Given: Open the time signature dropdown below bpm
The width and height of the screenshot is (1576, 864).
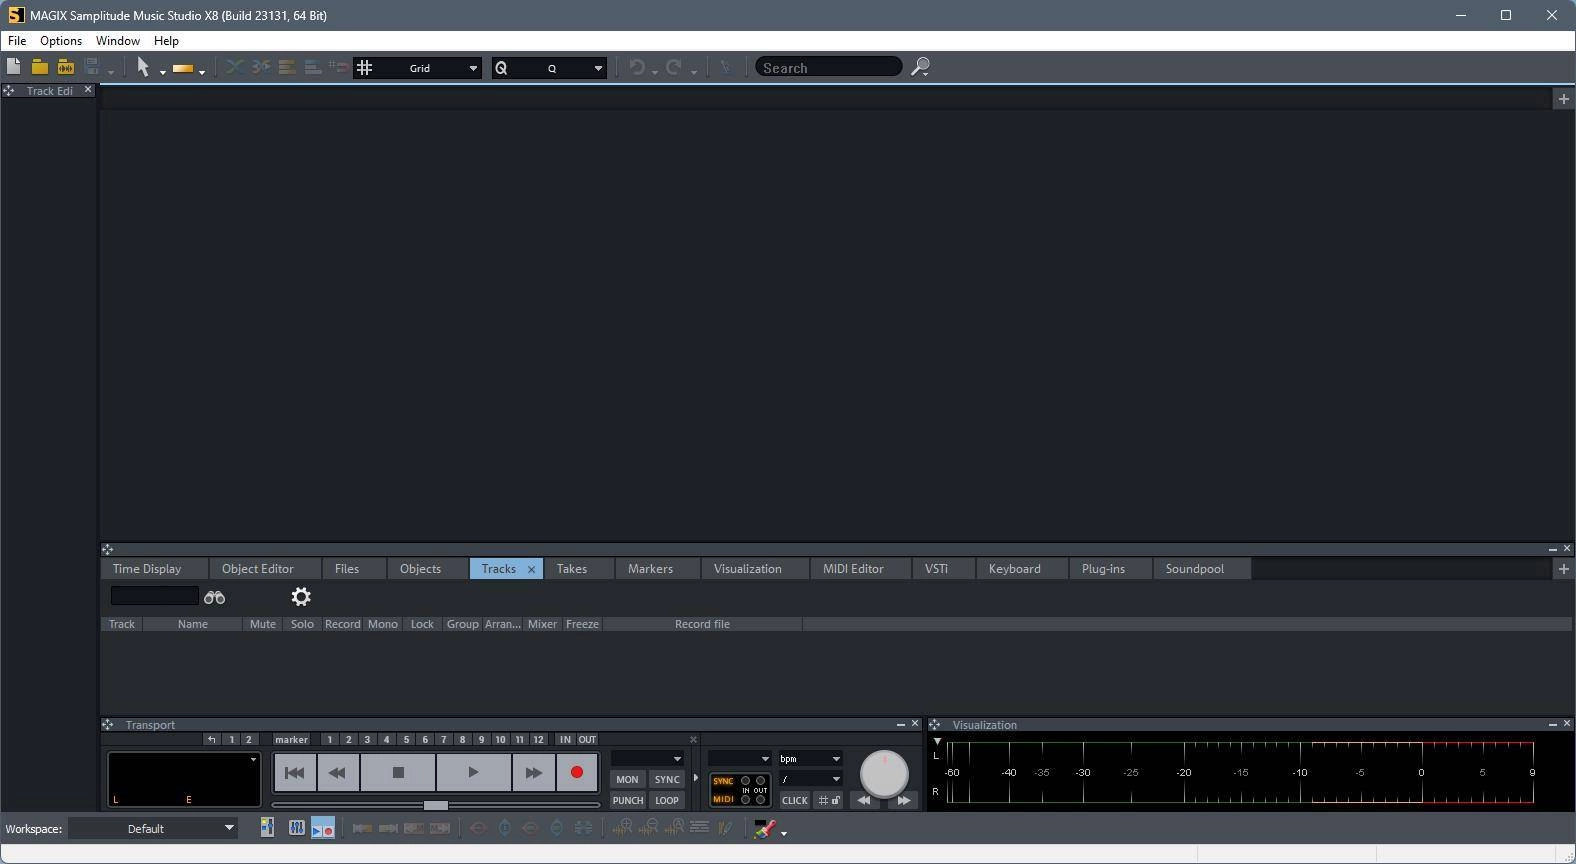Looking at the screenshot, I should tap(835, 779).
